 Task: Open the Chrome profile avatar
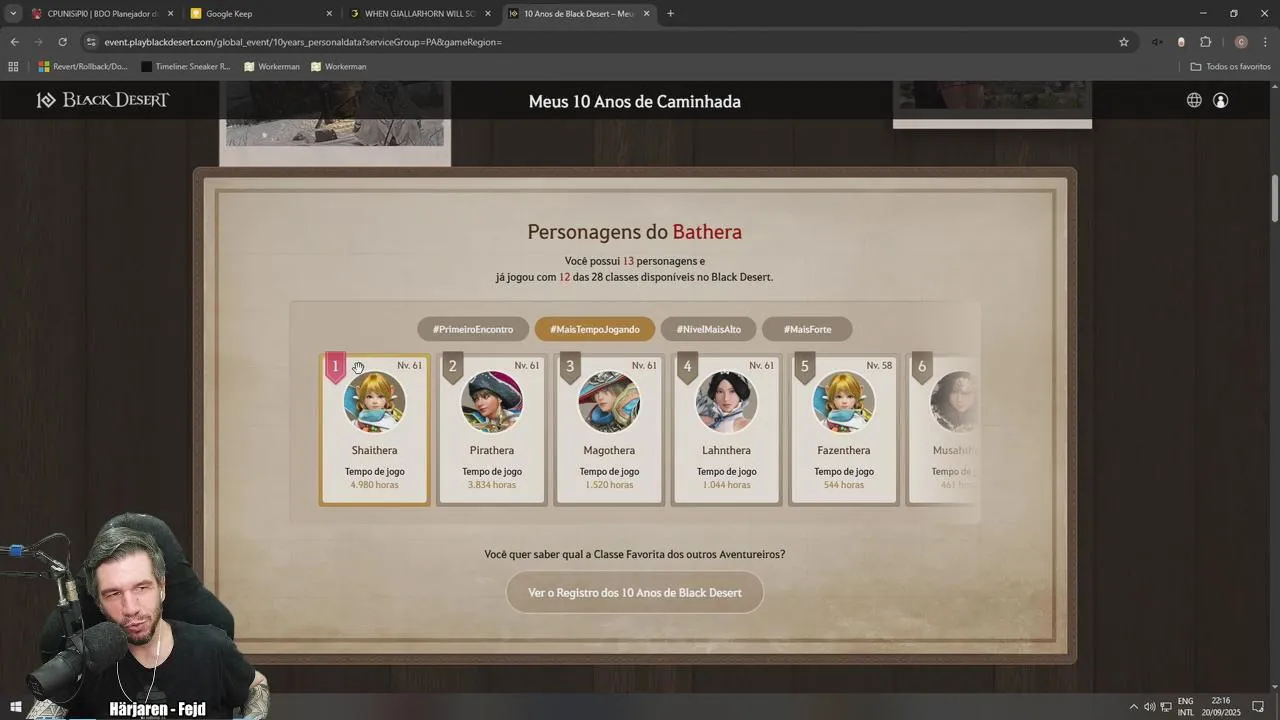tap(1241, 42)
